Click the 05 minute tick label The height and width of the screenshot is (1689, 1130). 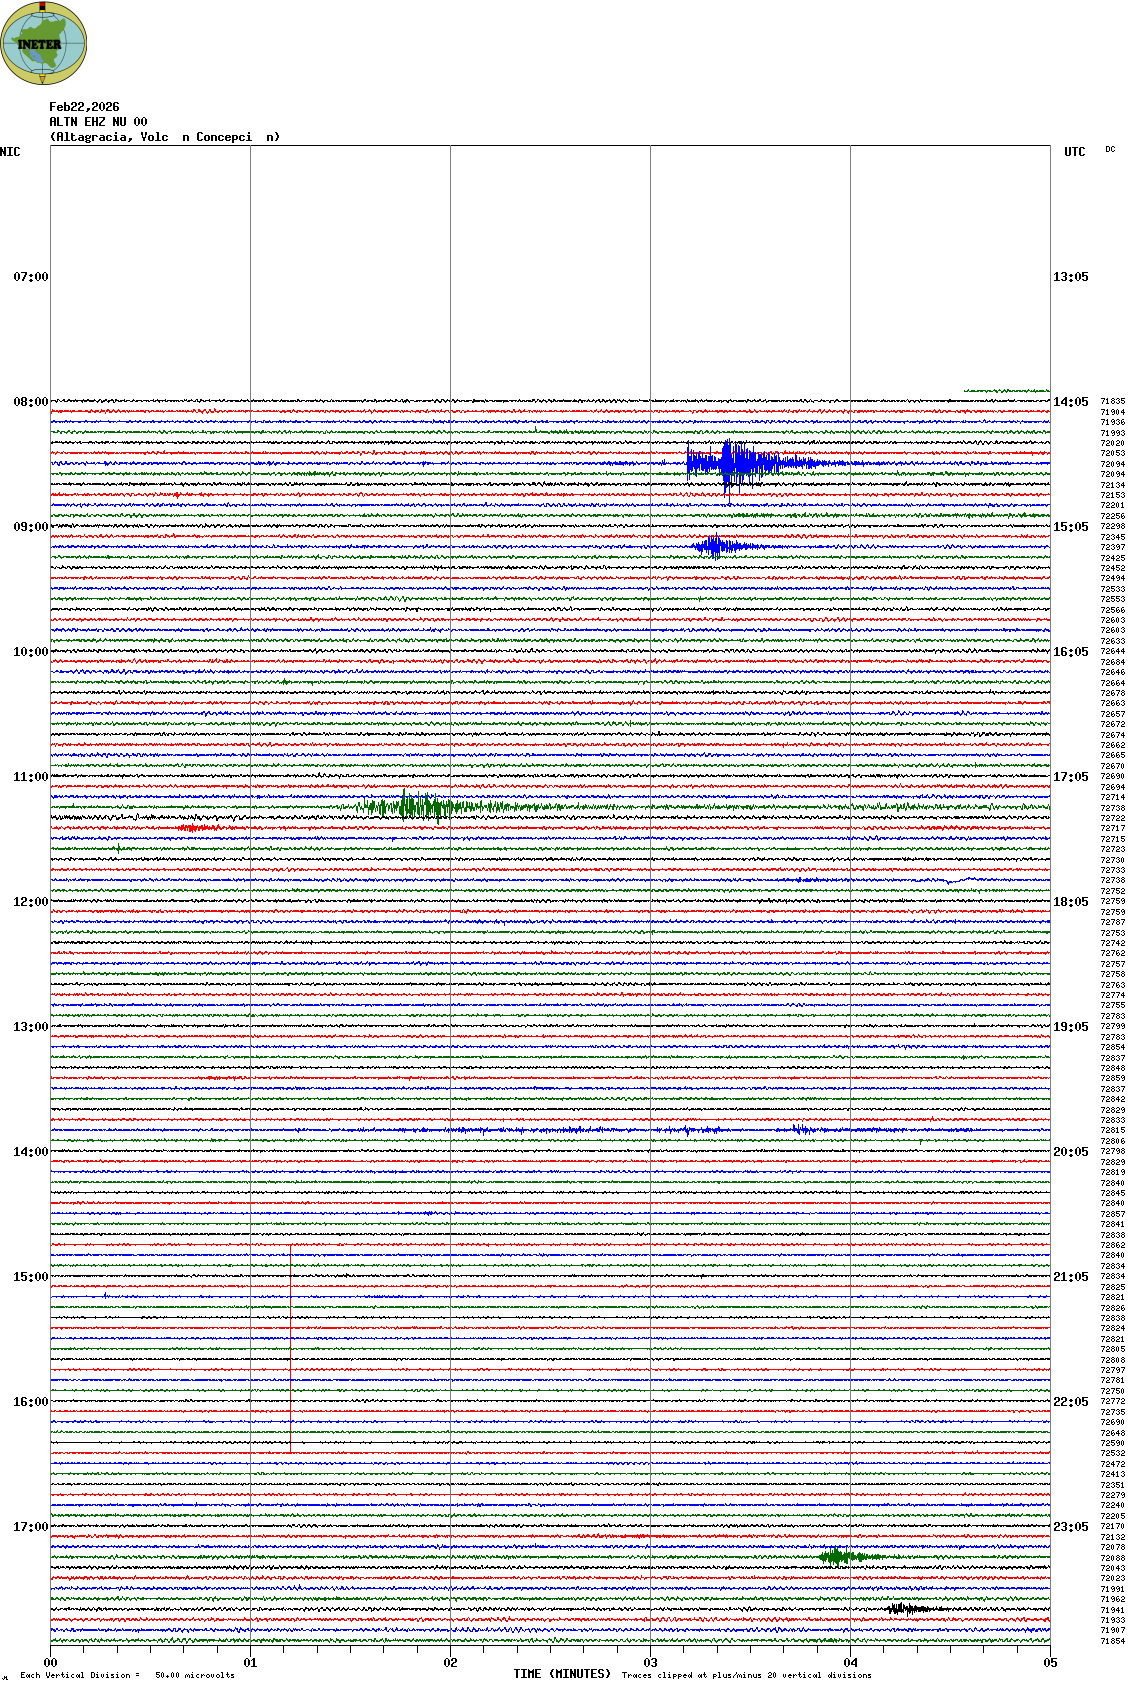1050,1663
